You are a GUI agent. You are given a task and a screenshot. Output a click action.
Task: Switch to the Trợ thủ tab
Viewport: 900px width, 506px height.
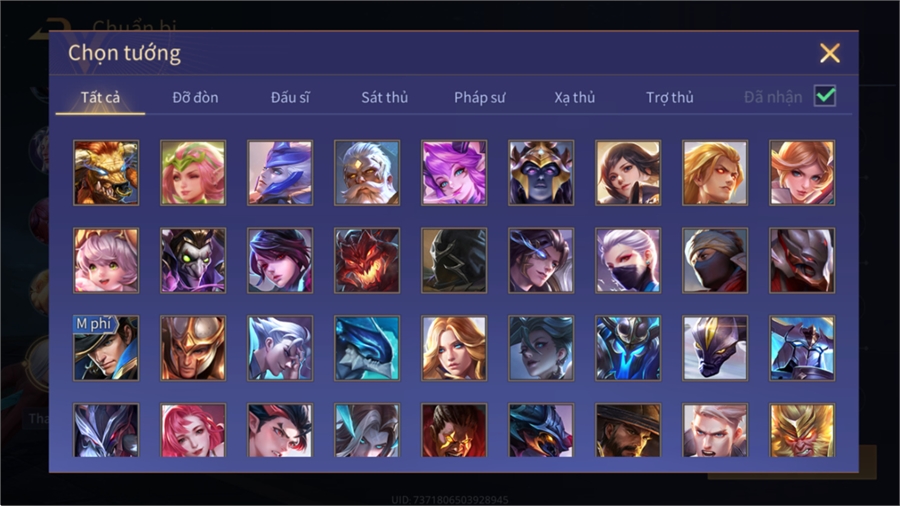(x=670, y=98)
